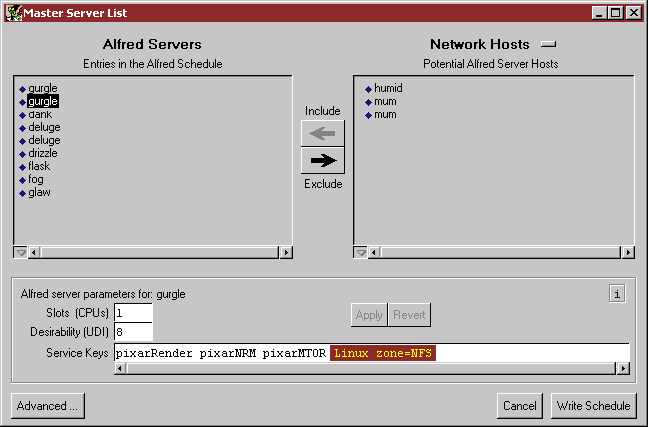648x427 pixels.
Task: Select the humid network host
Action: click(x=388, y=88)
